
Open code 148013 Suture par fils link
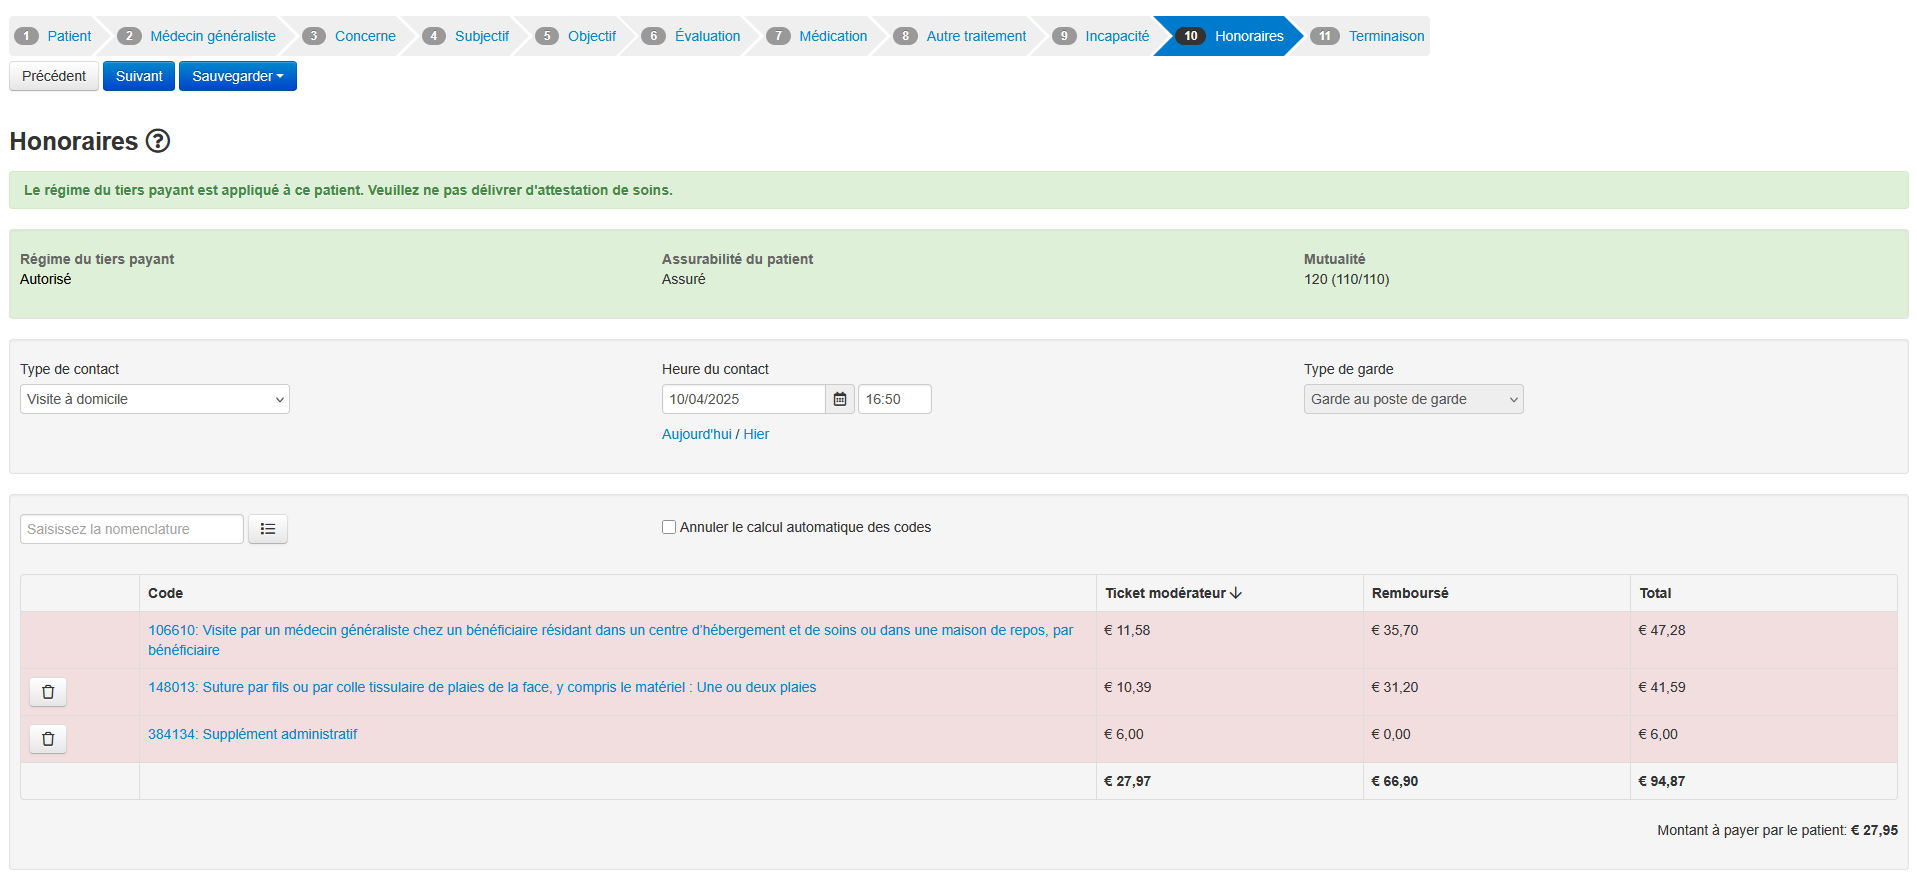tap(482, 687)
